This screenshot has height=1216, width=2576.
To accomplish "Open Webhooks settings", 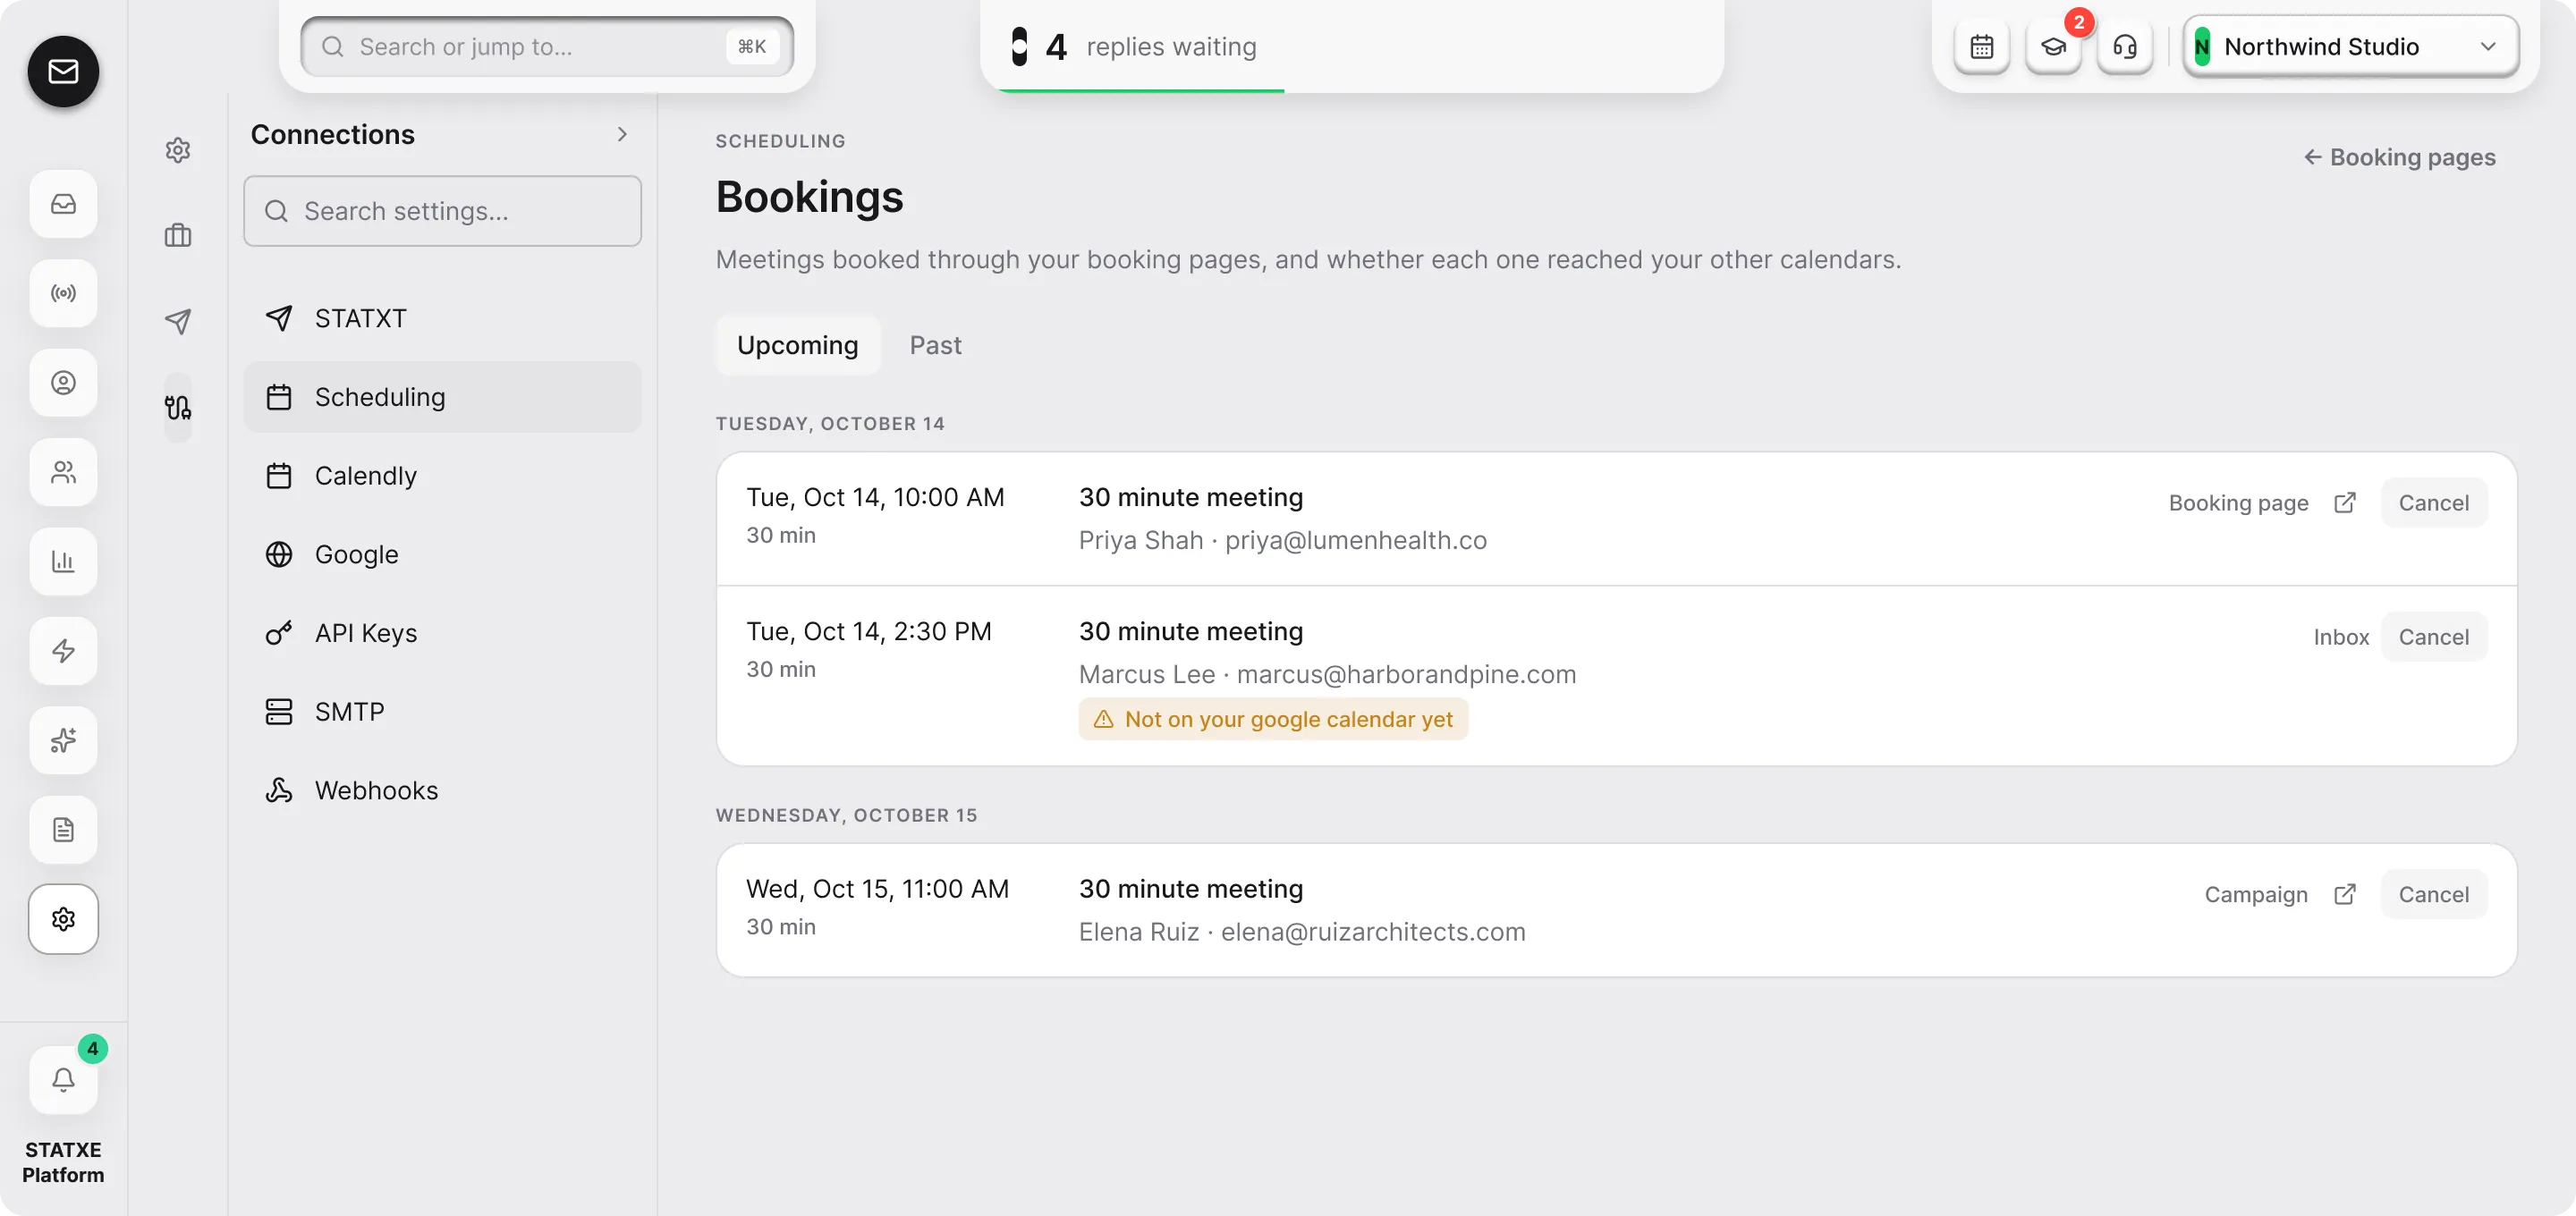I will coord(442,790).
